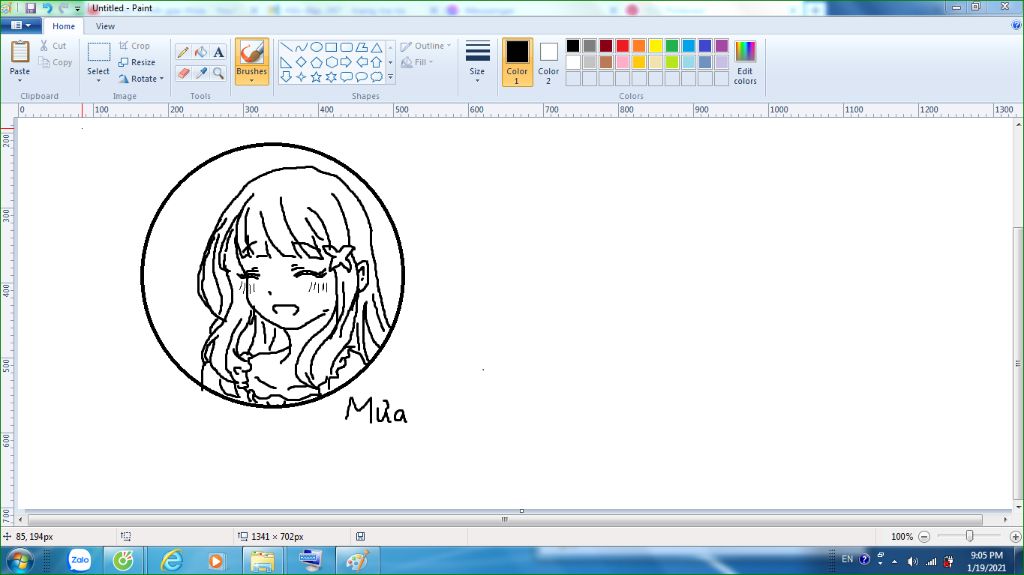The height and width of the screenshot is (575, 1024).
Task: Click the volume speaker tray icon
Action: click(x=913, y=561)
